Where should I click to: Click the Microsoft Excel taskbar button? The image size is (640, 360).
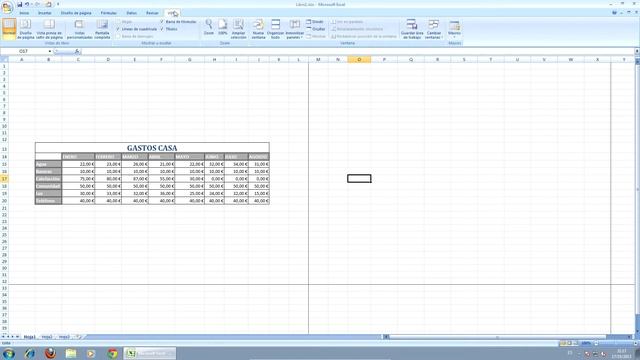[149, 353]
